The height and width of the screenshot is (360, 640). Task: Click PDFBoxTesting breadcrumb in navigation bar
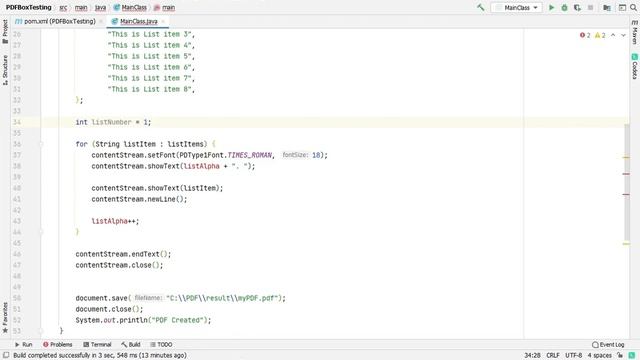click(29, 7)
